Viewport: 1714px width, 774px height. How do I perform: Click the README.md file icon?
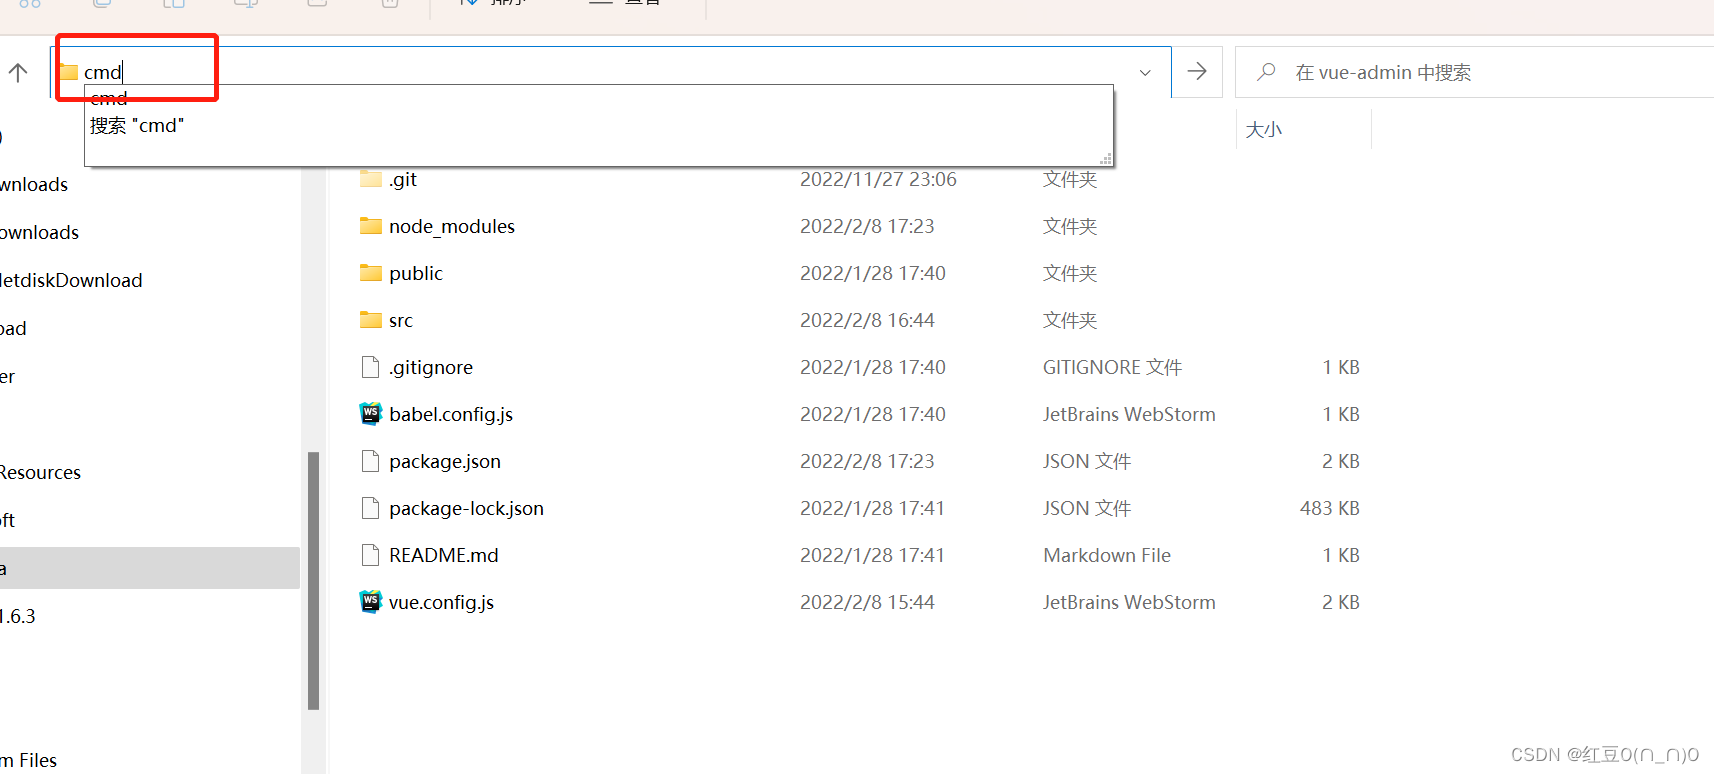pos(371,555)
